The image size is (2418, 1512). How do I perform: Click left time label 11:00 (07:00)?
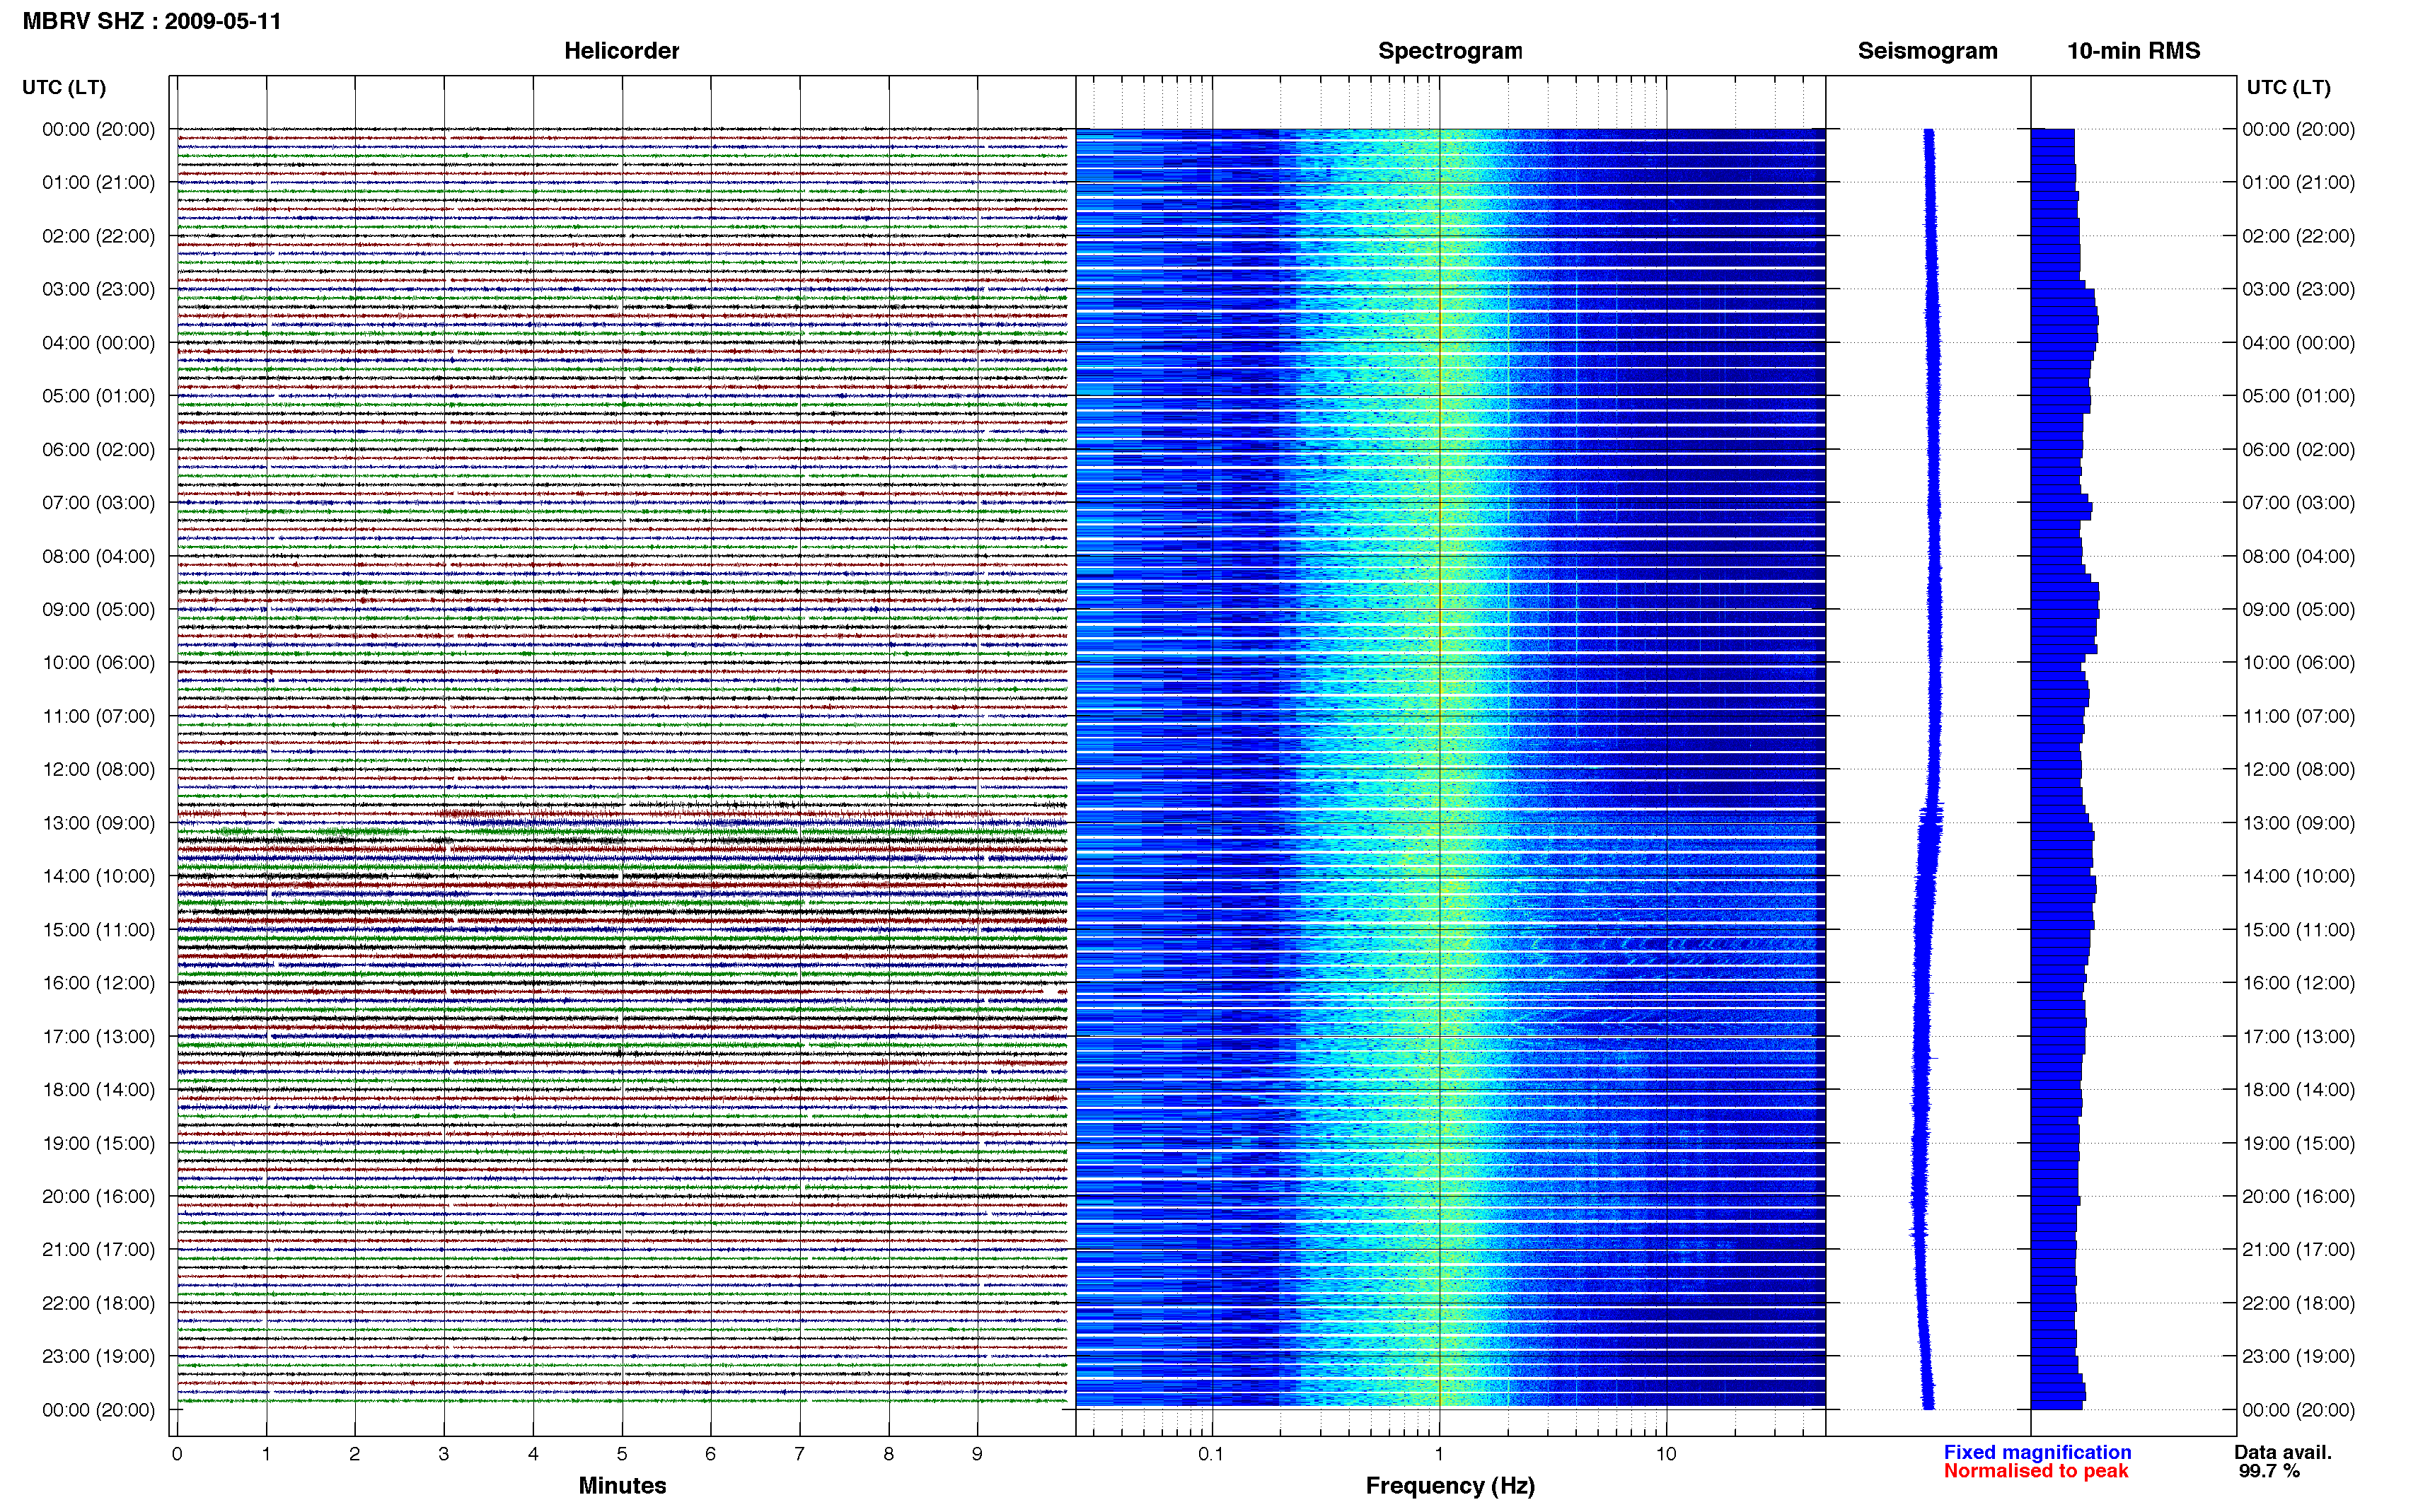[x=98, y=716]
